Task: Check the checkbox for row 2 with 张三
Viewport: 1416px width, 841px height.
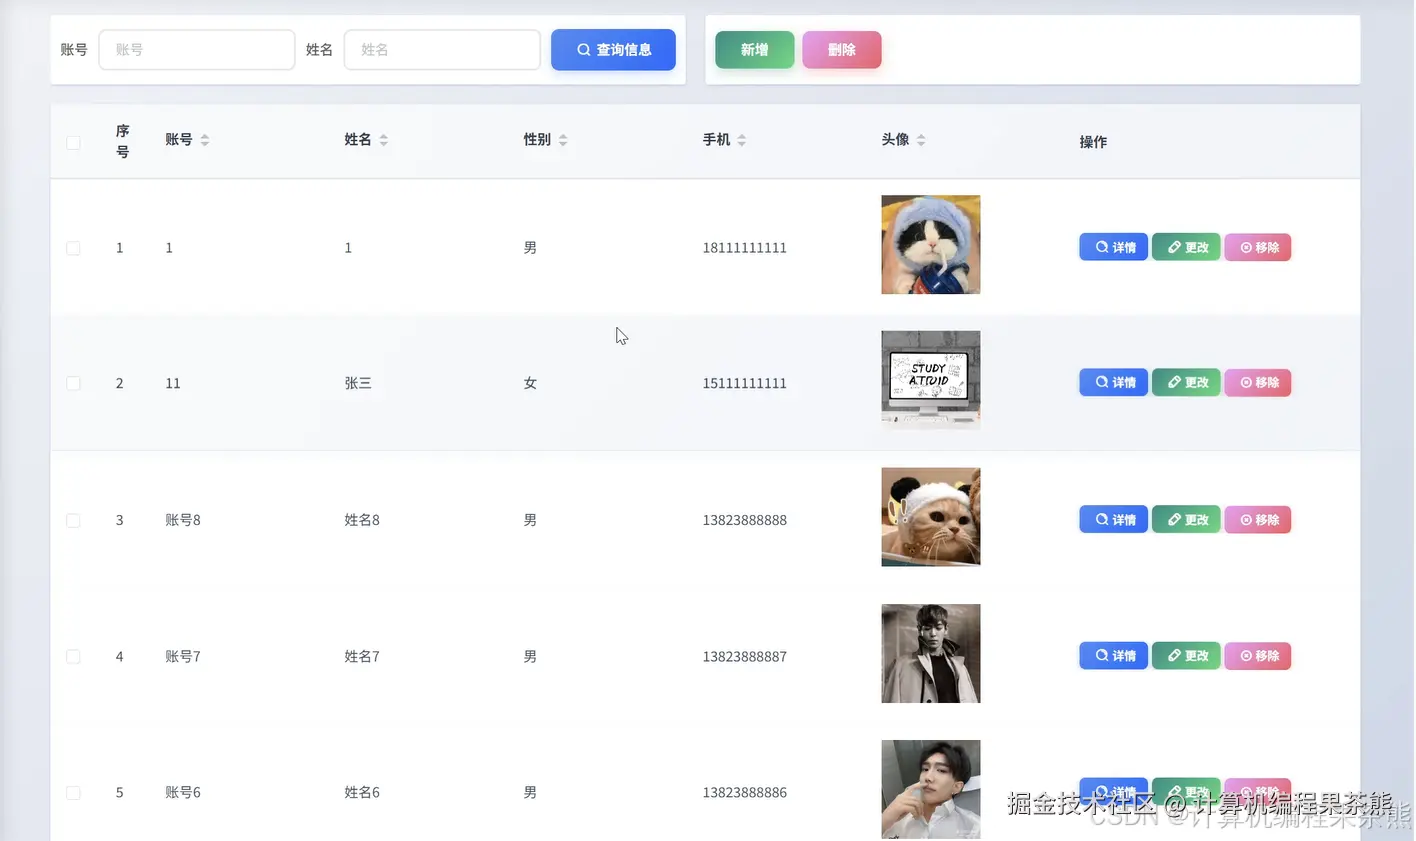Action: click(x=73, y=382)
